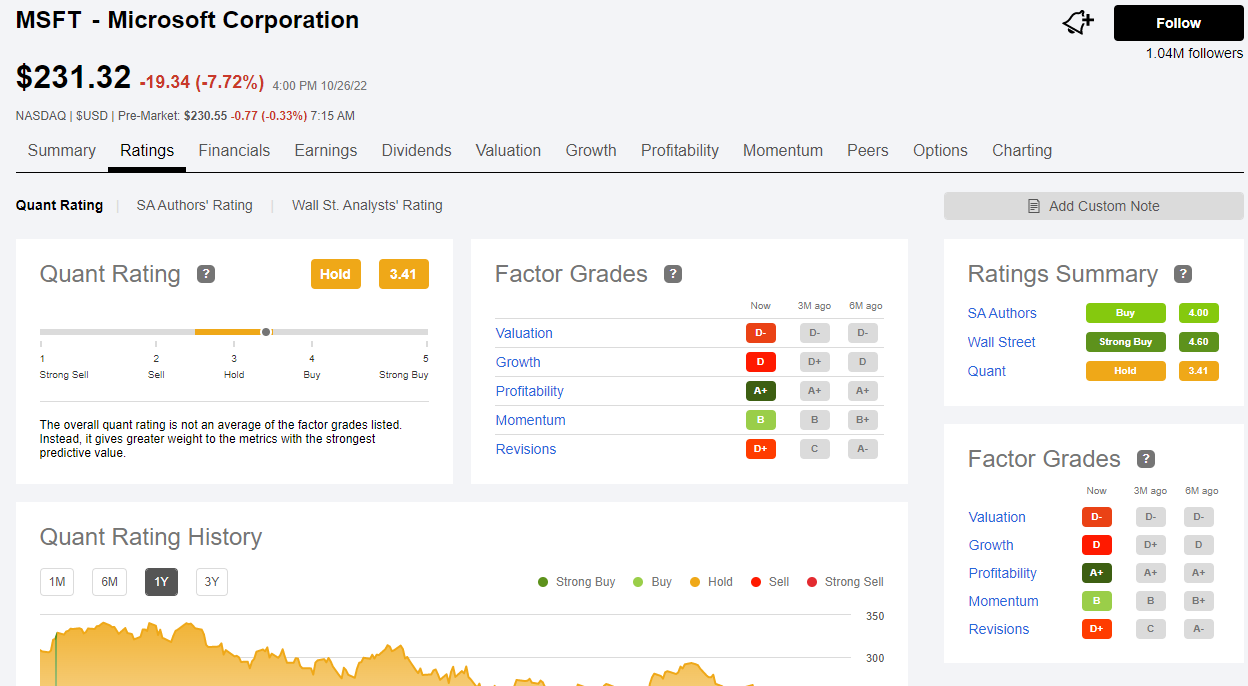Open Revisions link in center Factor Grades
This screenshot has height=686, width=1248.
pos(526,449)
